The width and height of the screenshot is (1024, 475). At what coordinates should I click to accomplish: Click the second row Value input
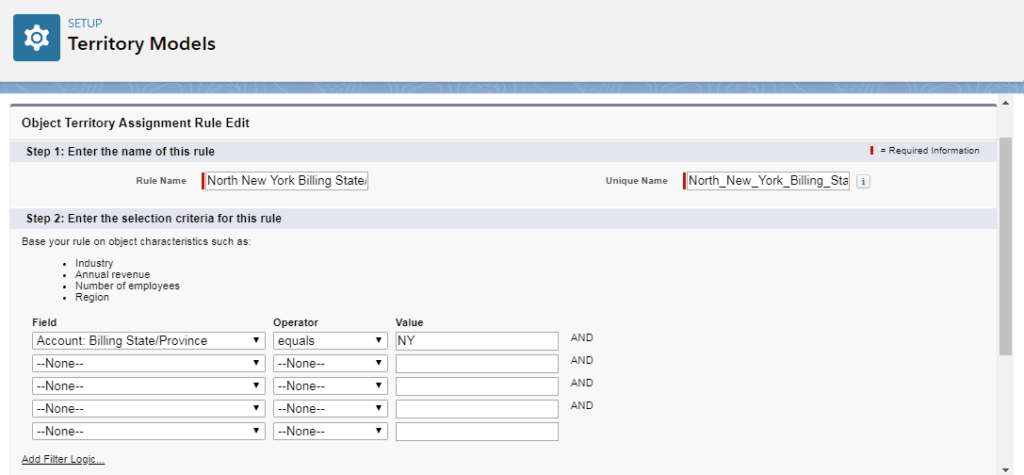click(x=476, y=364)
